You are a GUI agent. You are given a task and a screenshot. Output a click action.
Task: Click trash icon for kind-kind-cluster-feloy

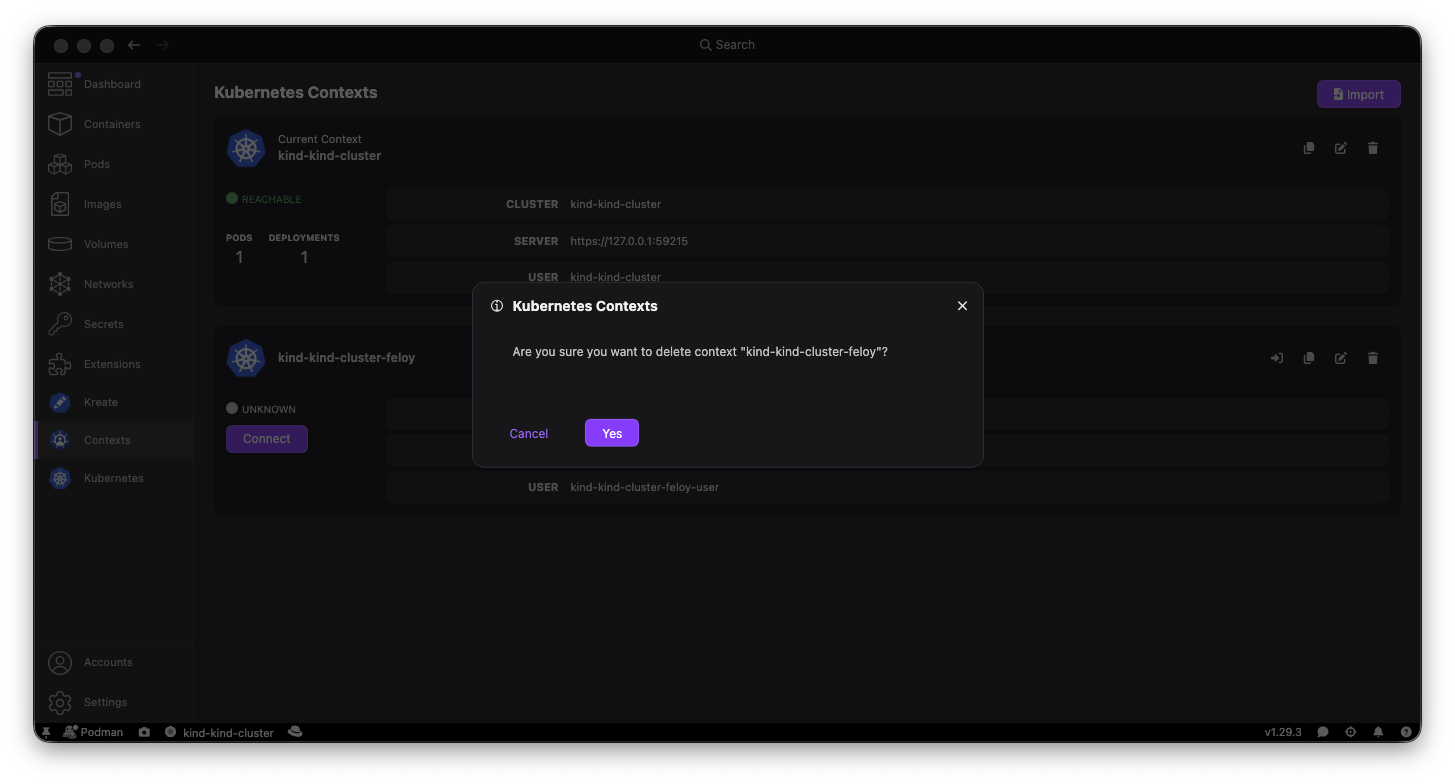[1373, 358]
